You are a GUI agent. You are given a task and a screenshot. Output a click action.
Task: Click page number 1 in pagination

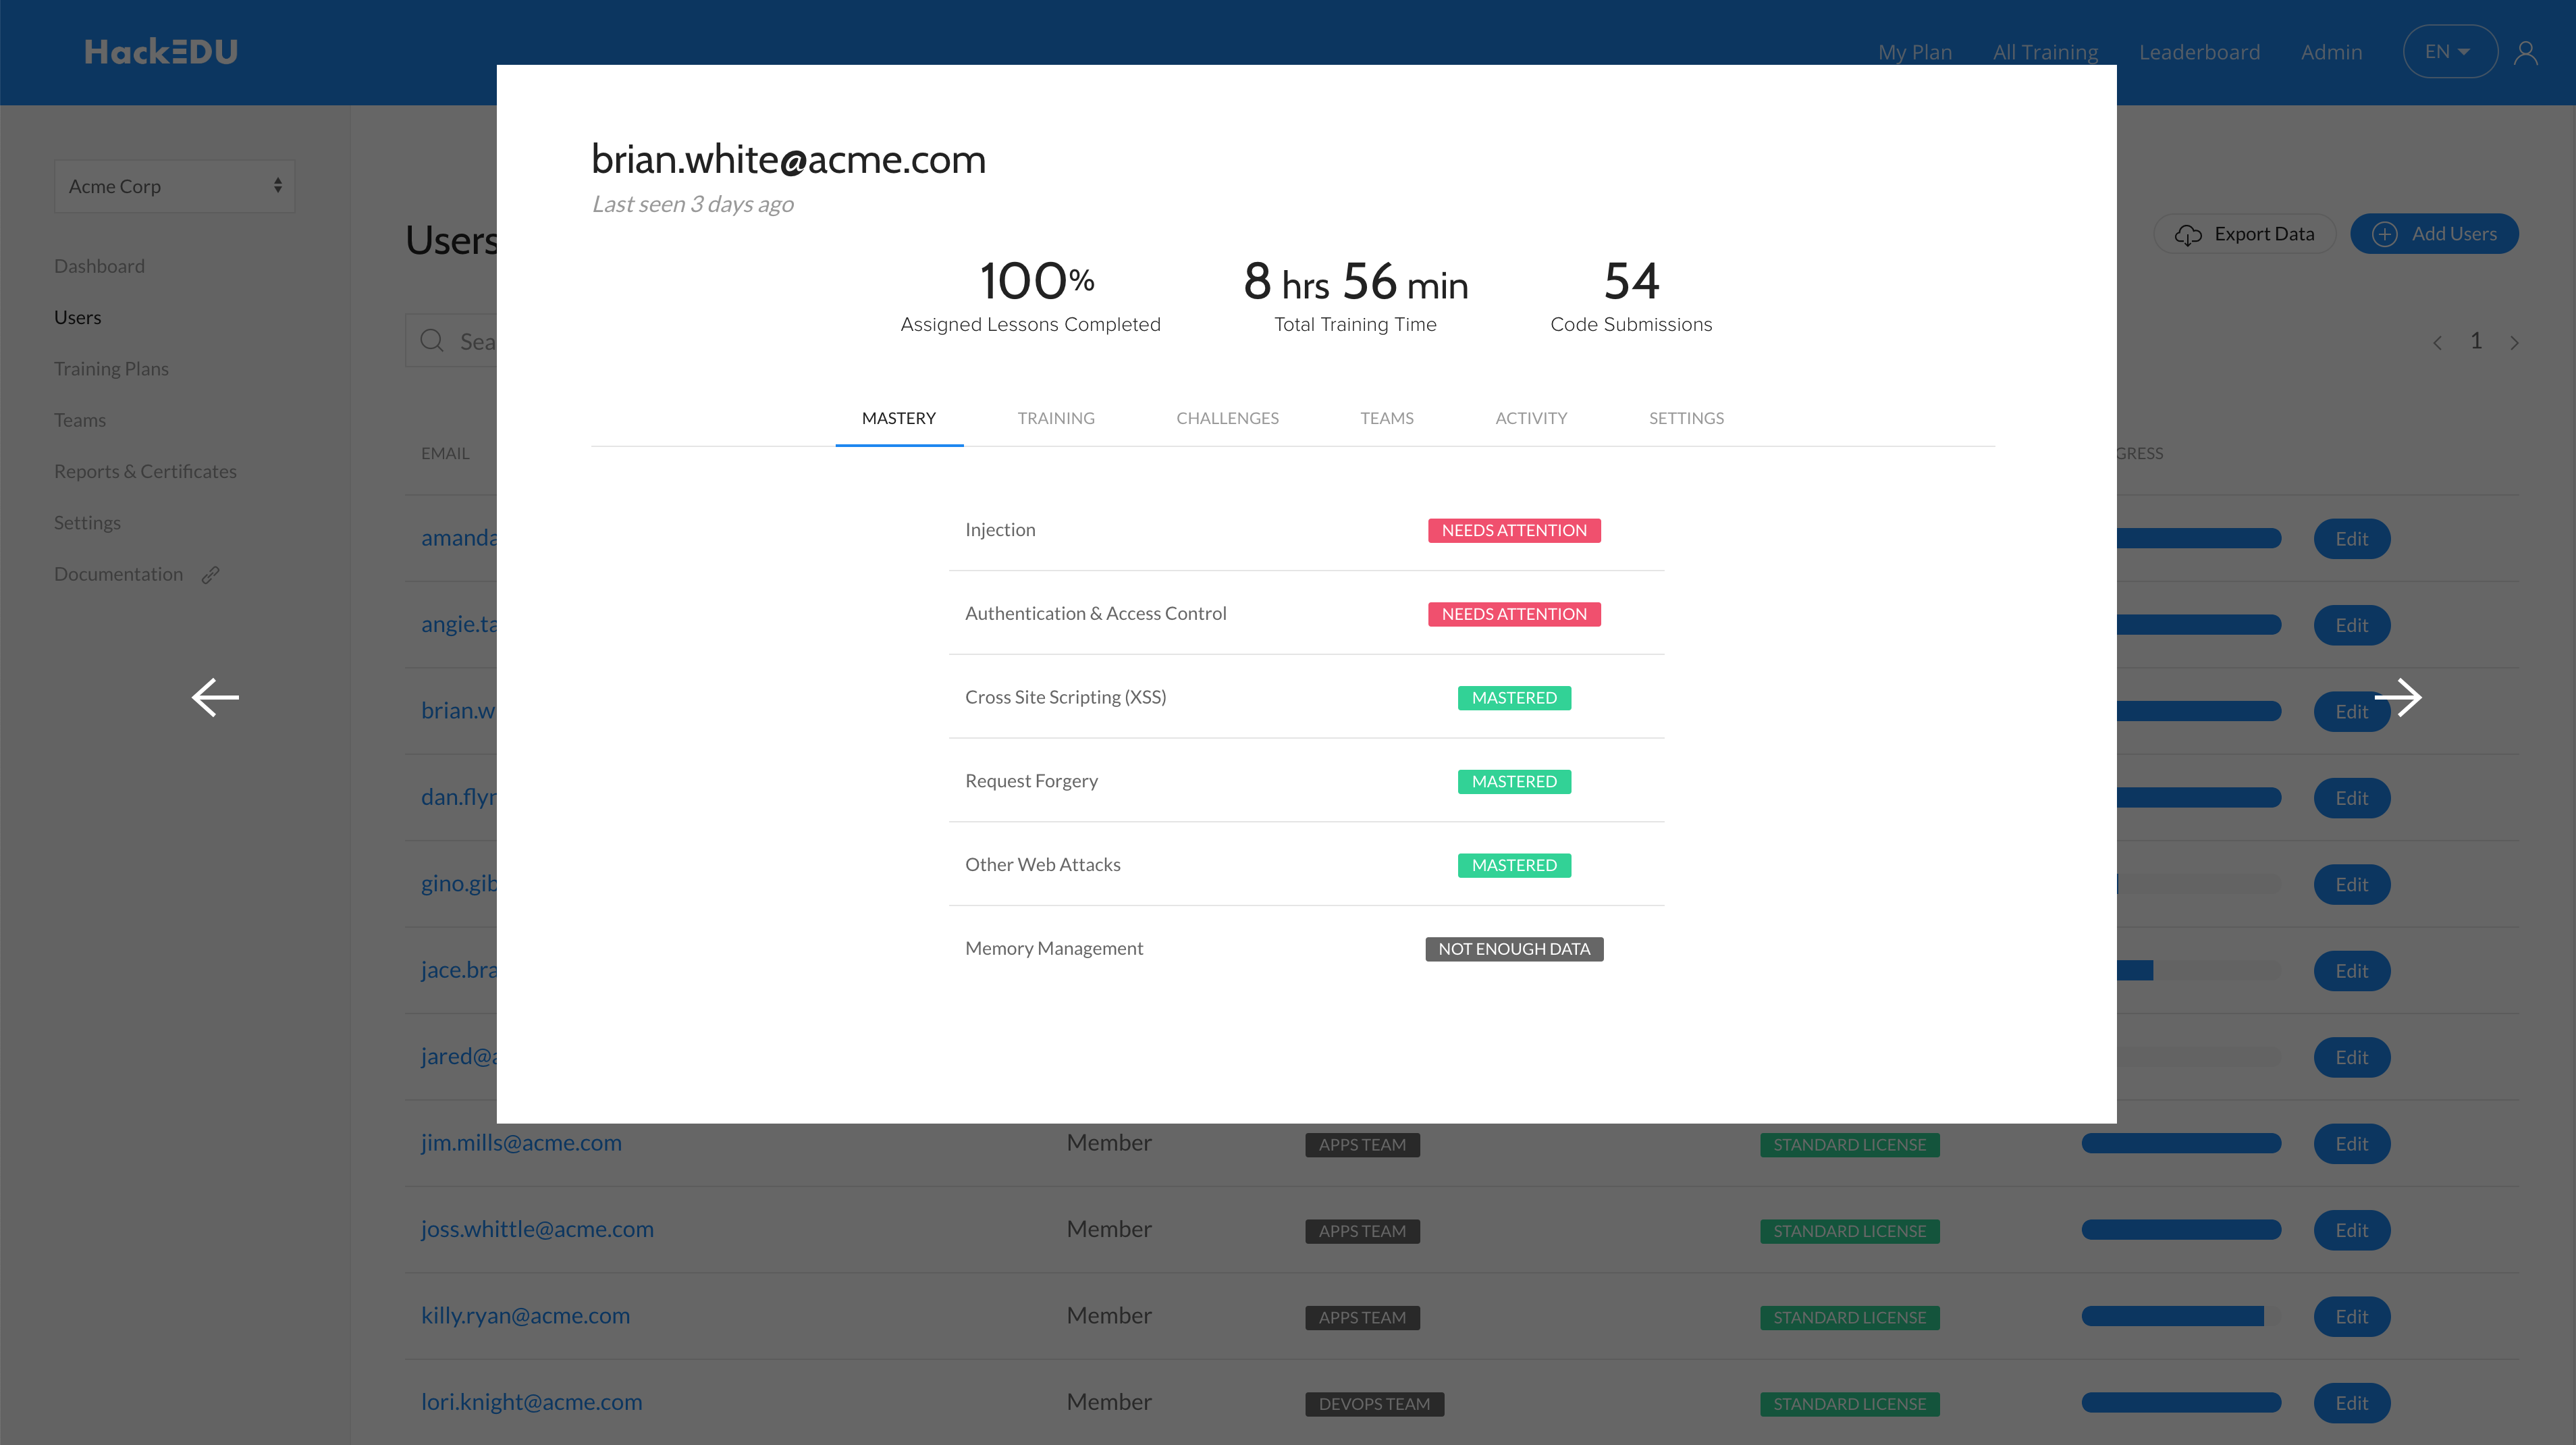(2476, 341)
